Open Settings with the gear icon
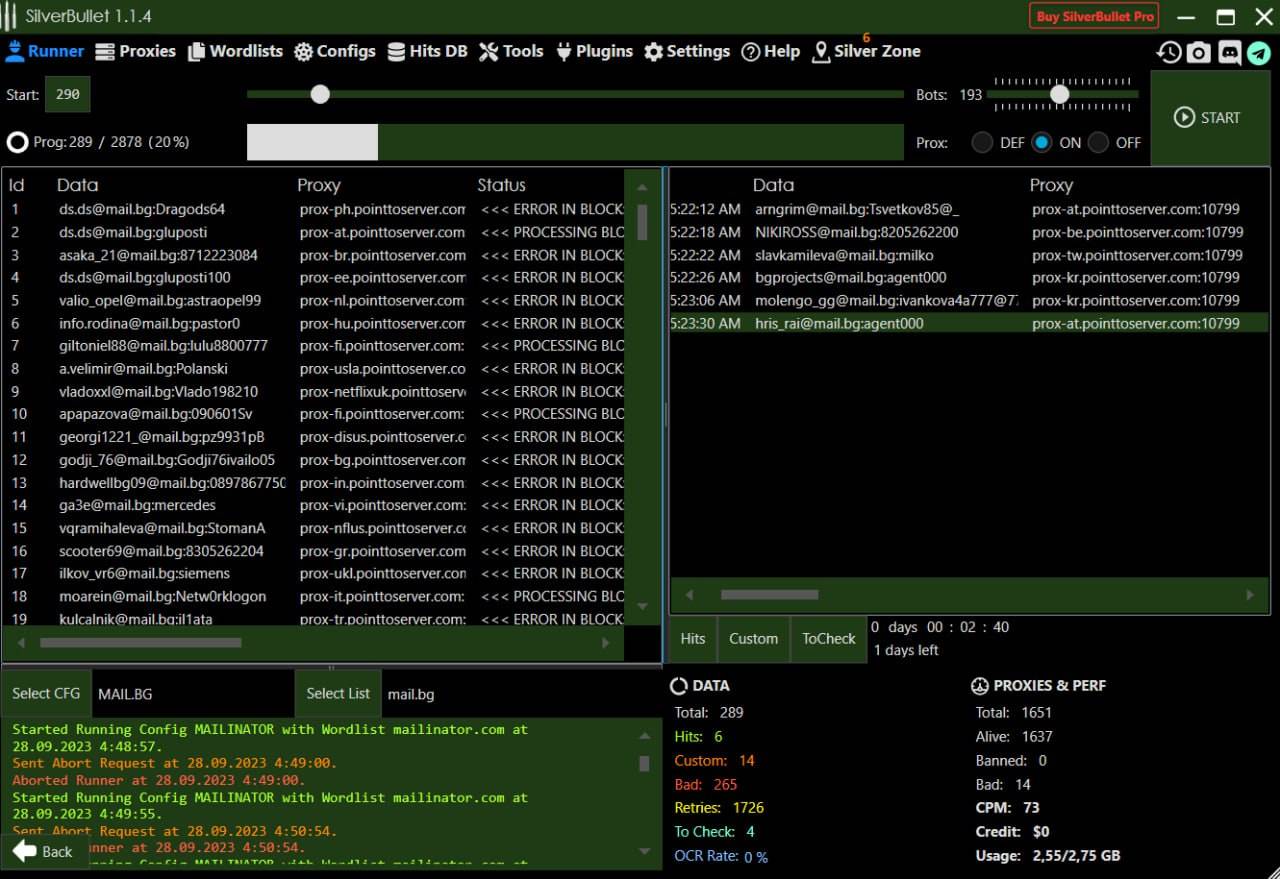The height and width of the screenshot is (879, 1280). tap(686, 51)
